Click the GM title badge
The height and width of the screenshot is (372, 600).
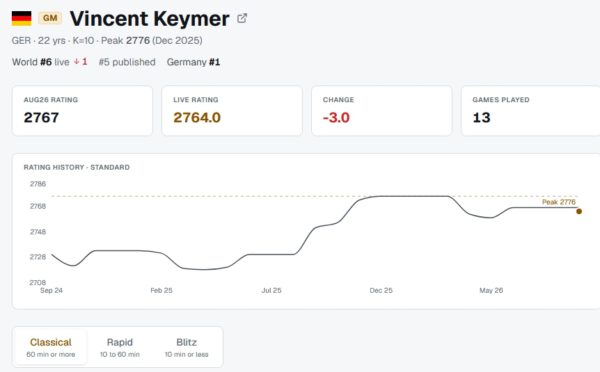(x=50, y=18)
